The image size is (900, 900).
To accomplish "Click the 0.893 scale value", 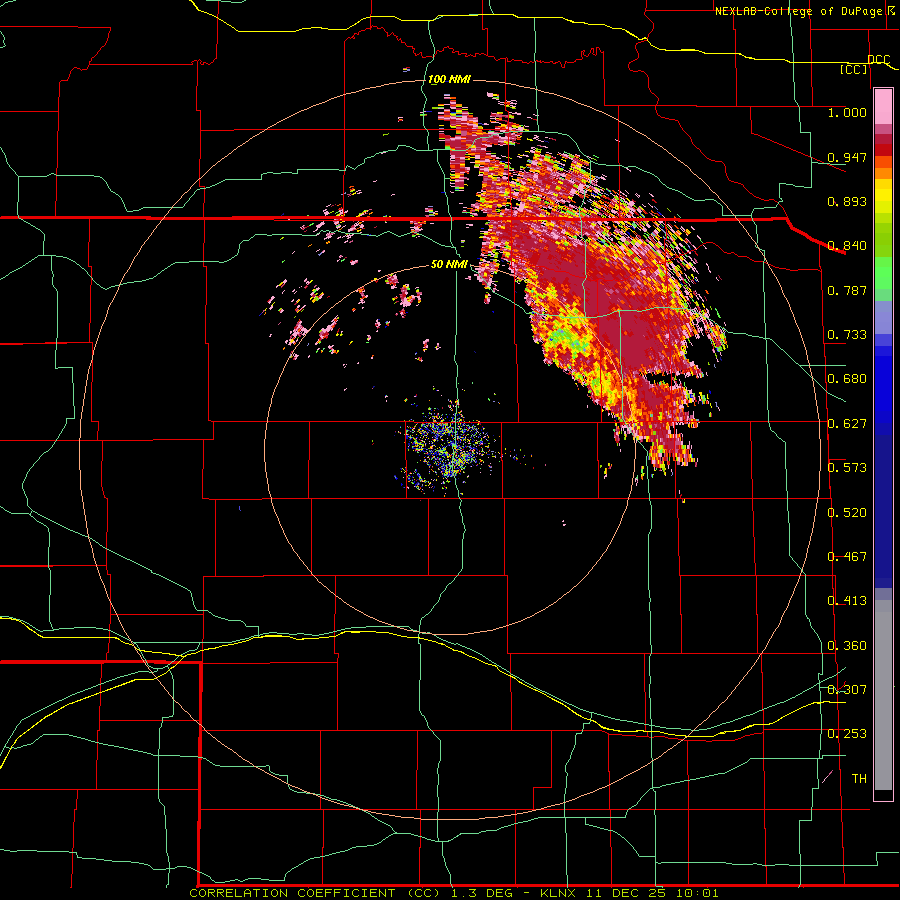I will click(x=847, y=201).
